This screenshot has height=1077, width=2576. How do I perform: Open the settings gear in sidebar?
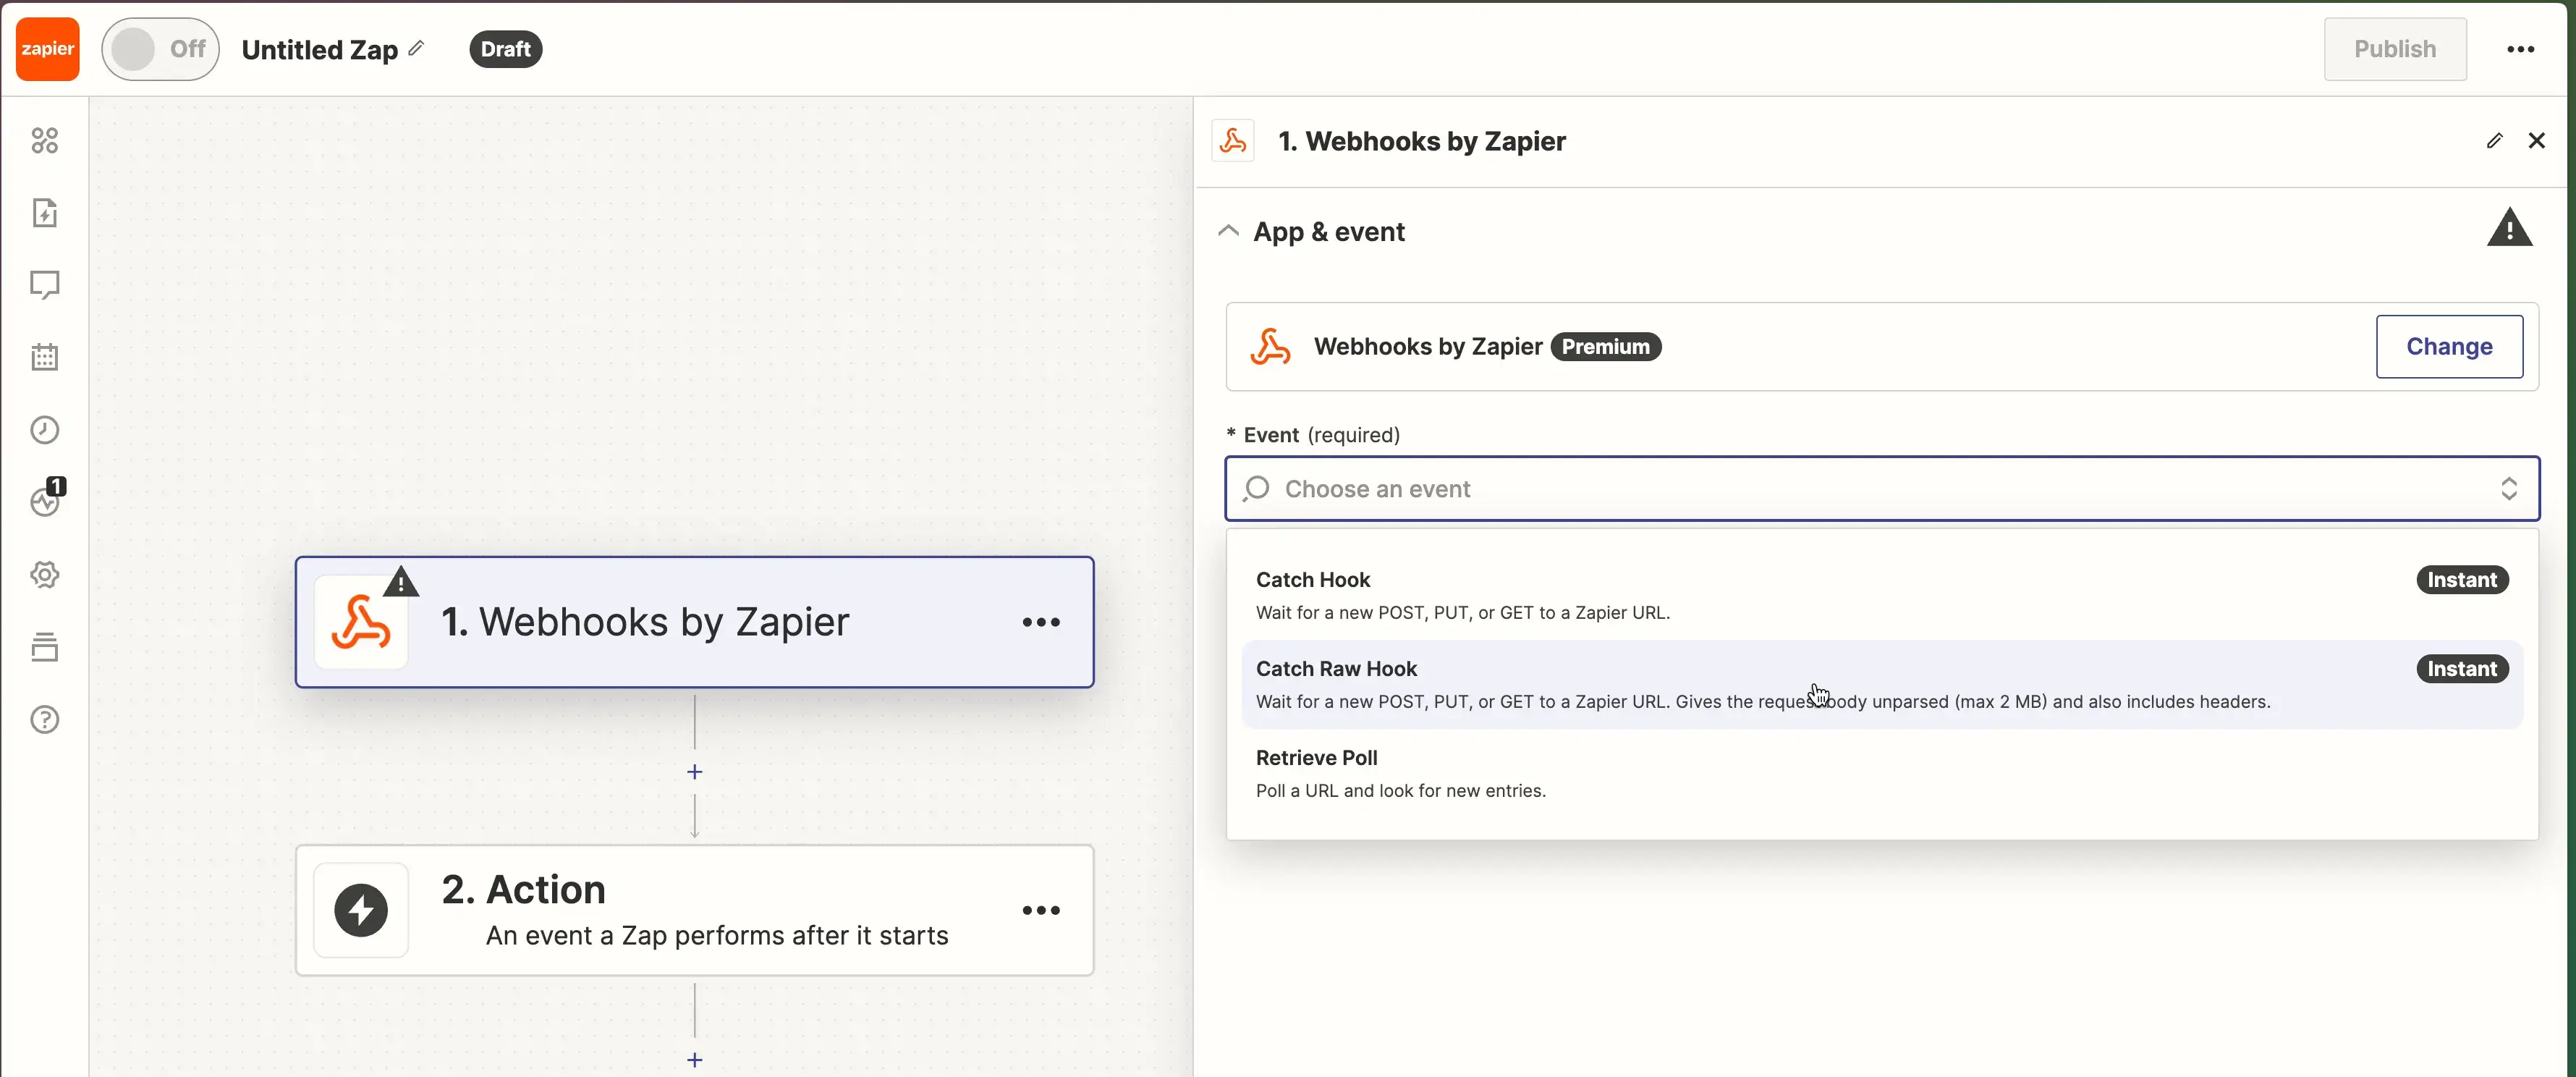[x=45, y=574]
